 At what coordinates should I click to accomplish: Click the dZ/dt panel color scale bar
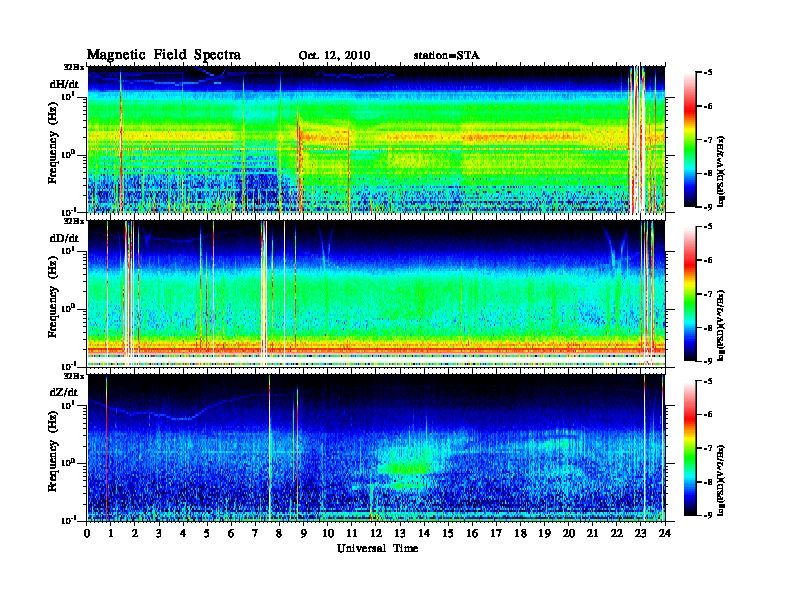click(x=690, y=448)
